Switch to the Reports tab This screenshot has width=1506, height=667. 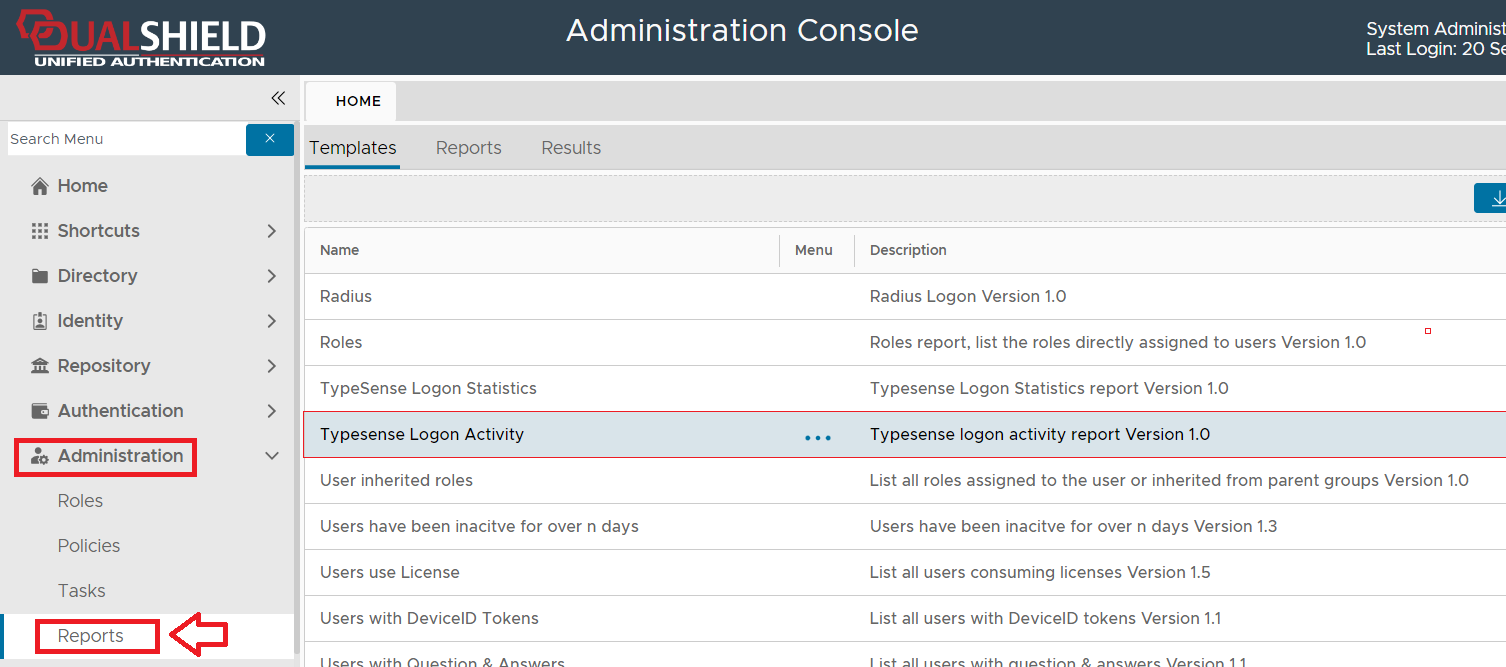[468, 148]
